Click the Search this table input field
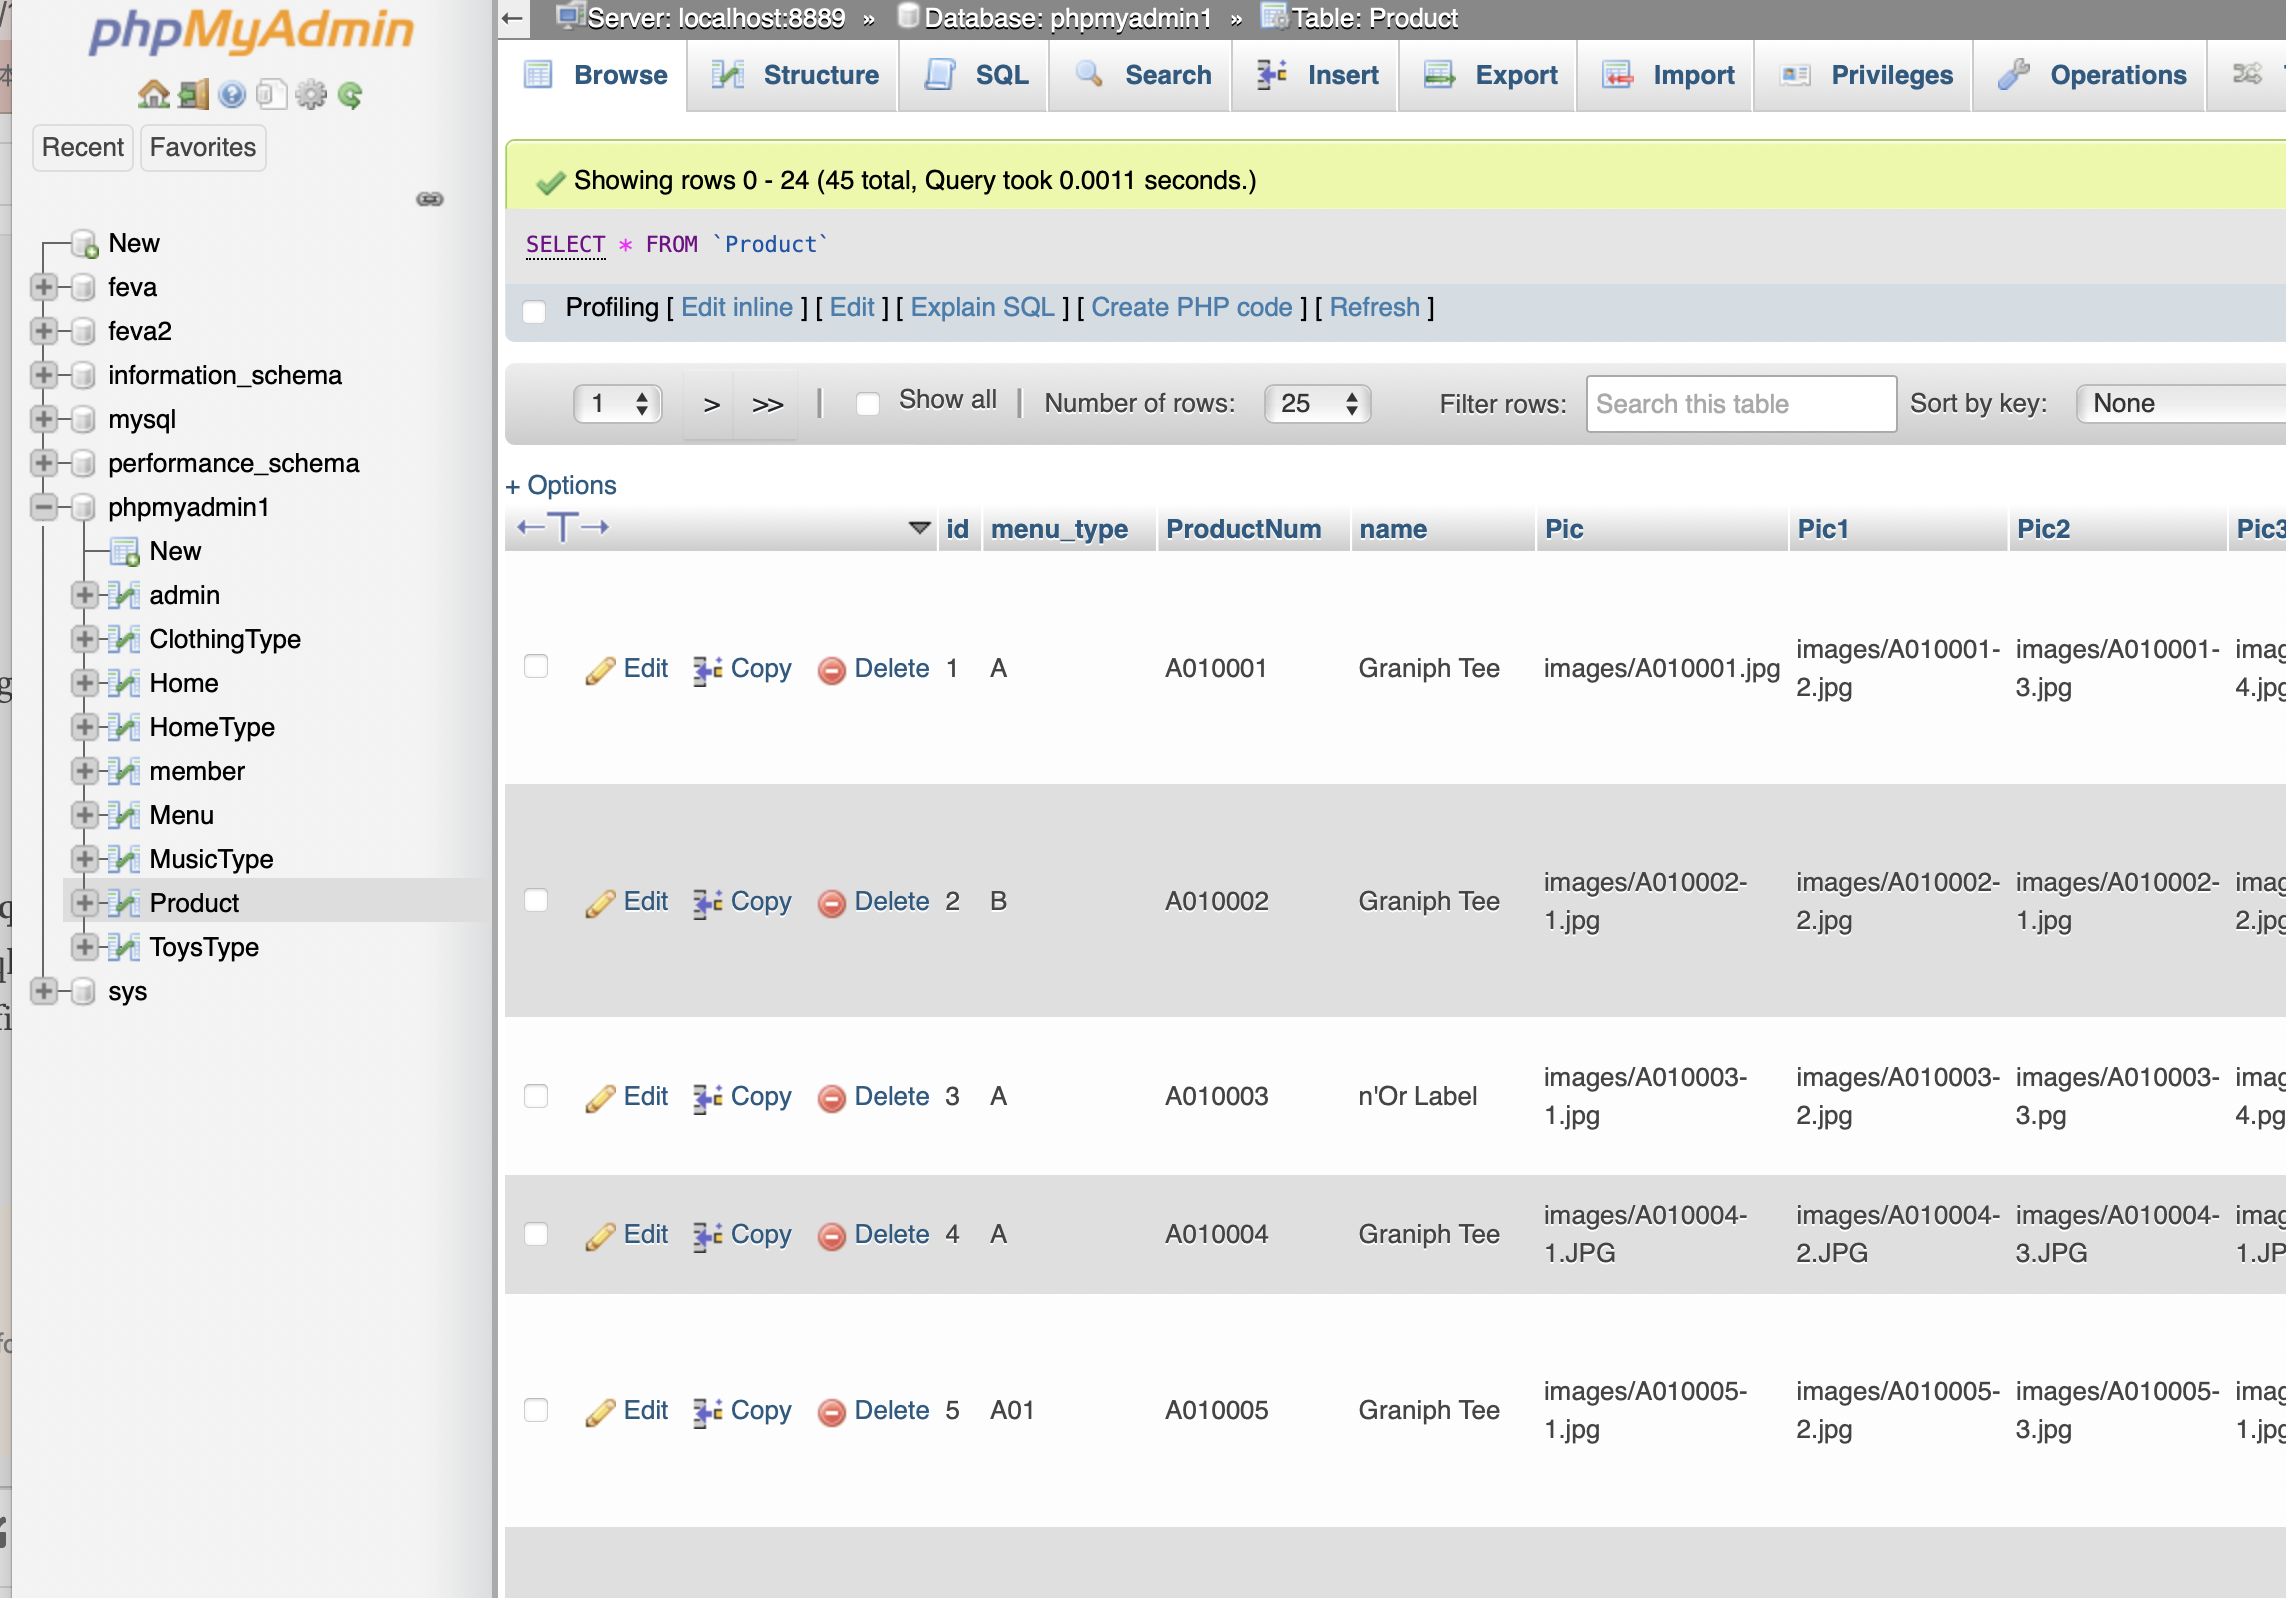2286x1598 pixels. 1740,404
